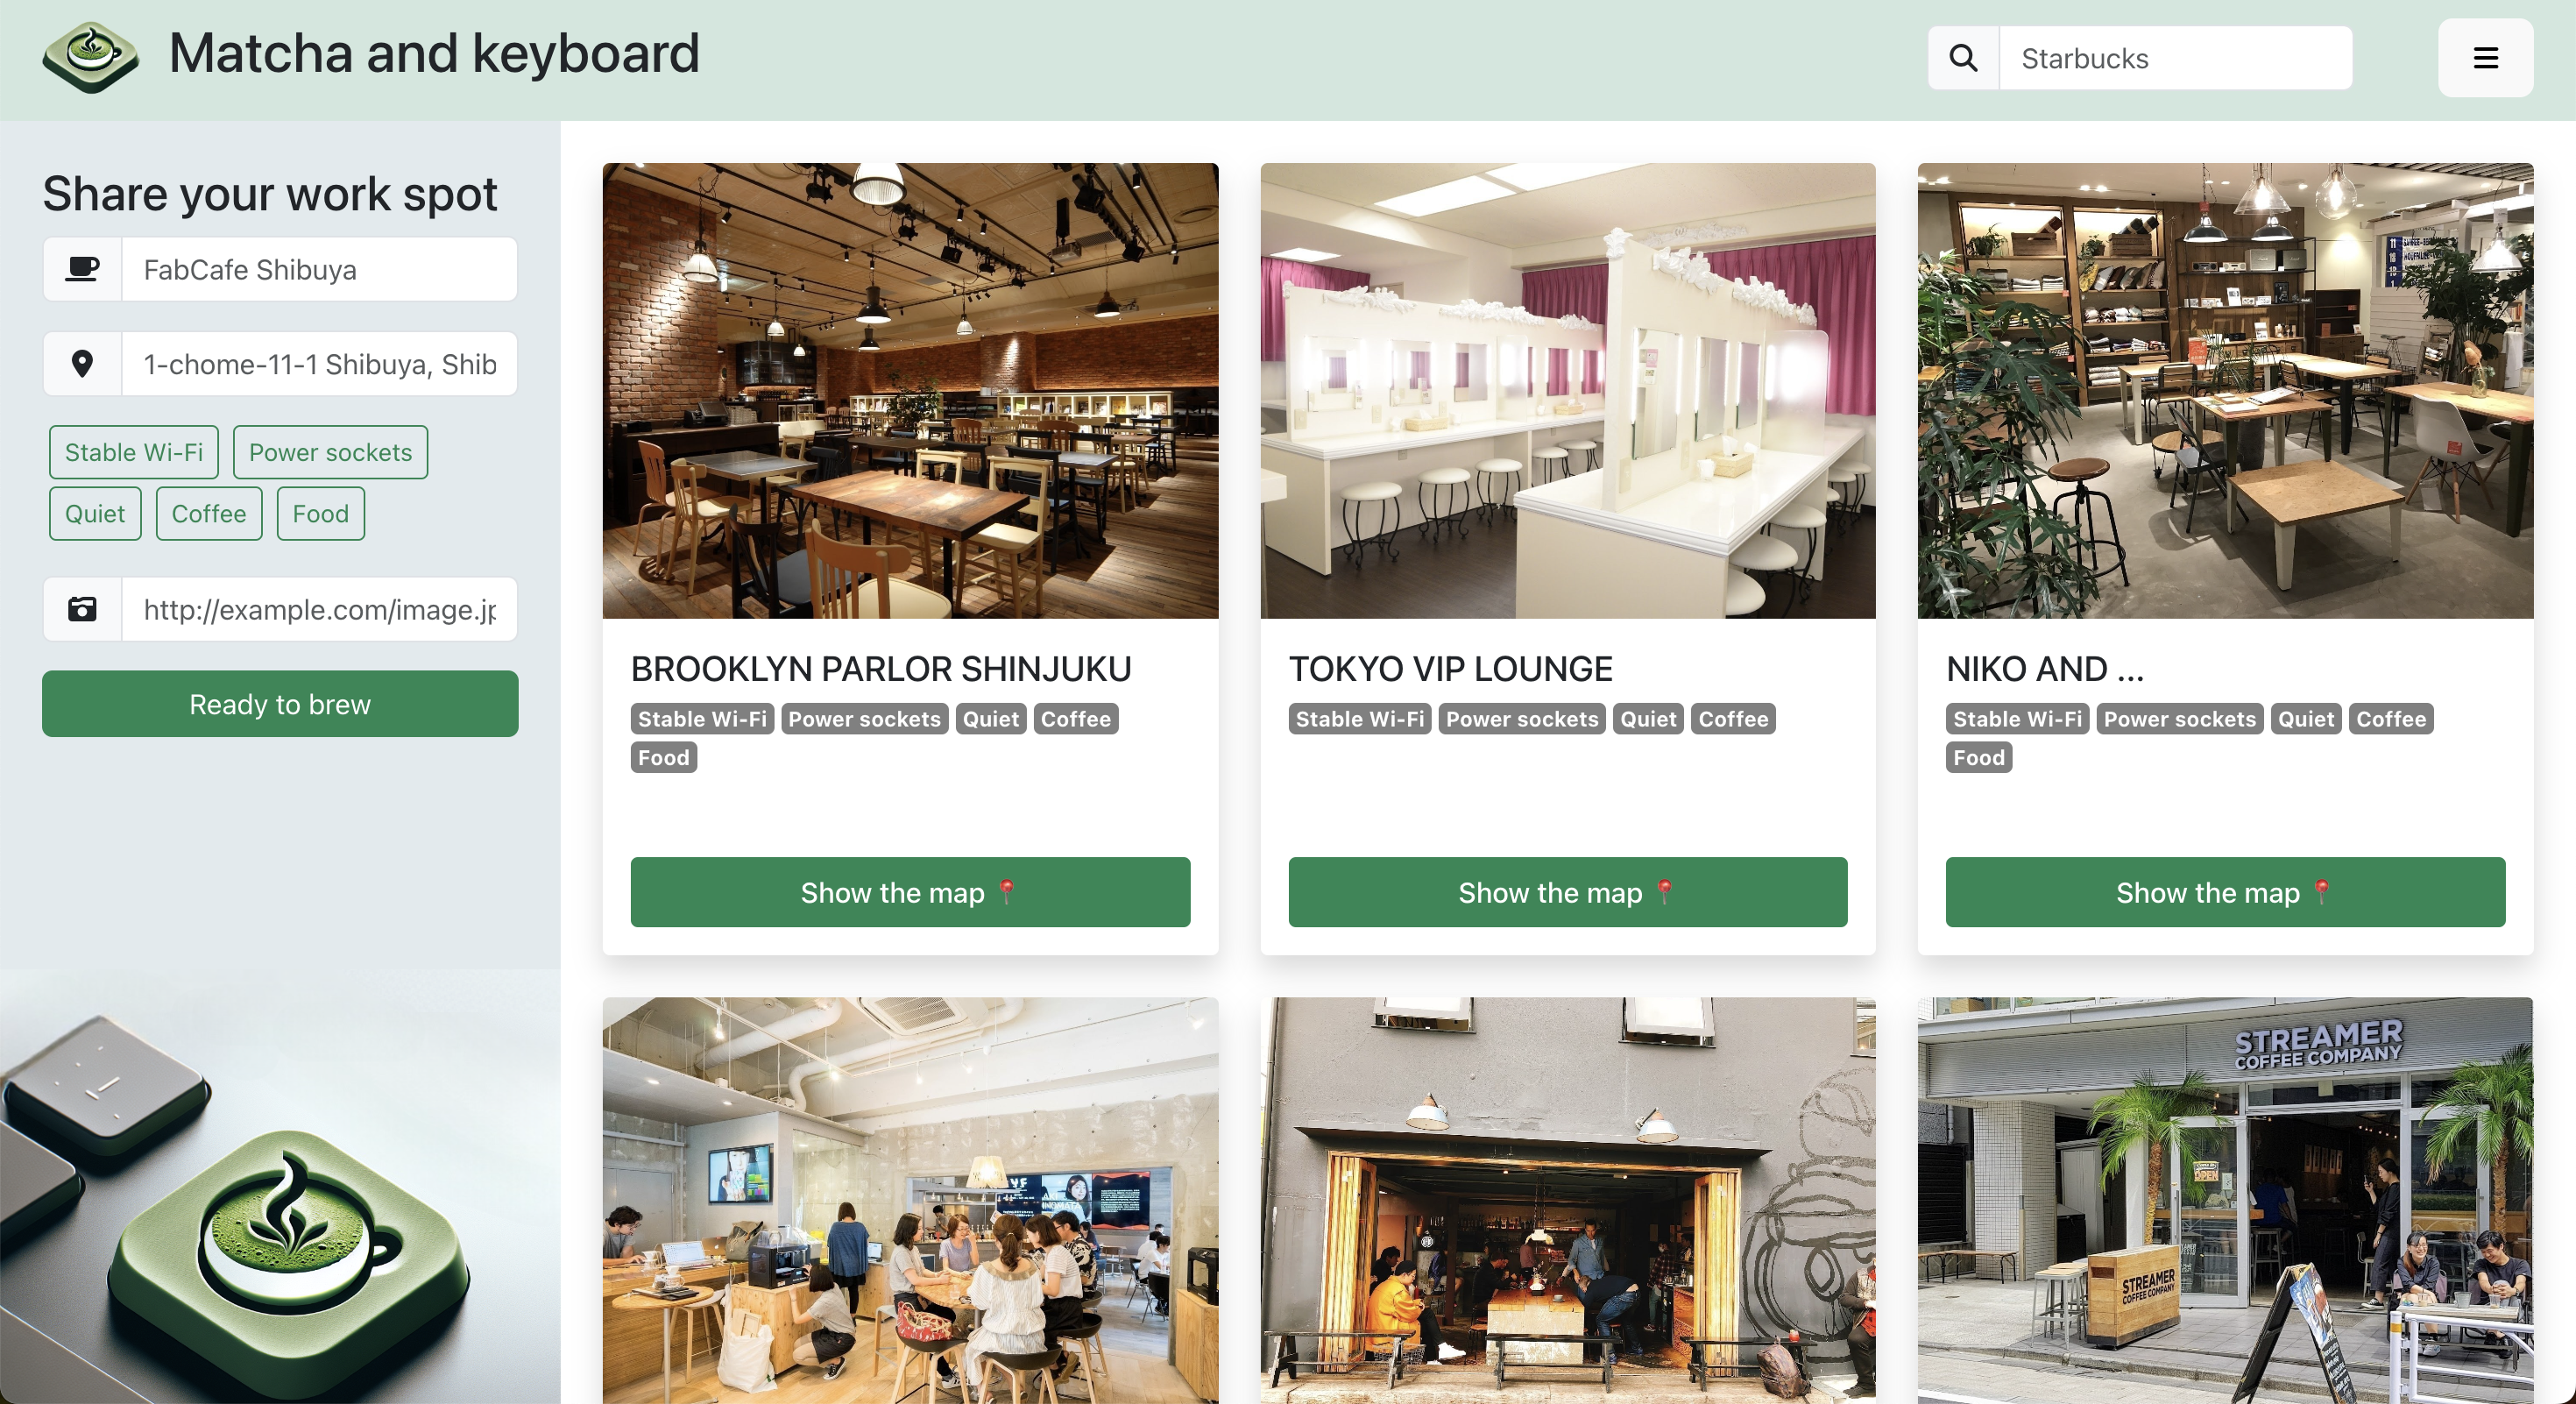
Task: Click the coffee mug icon beside name field
Action: tap(83, 269)
